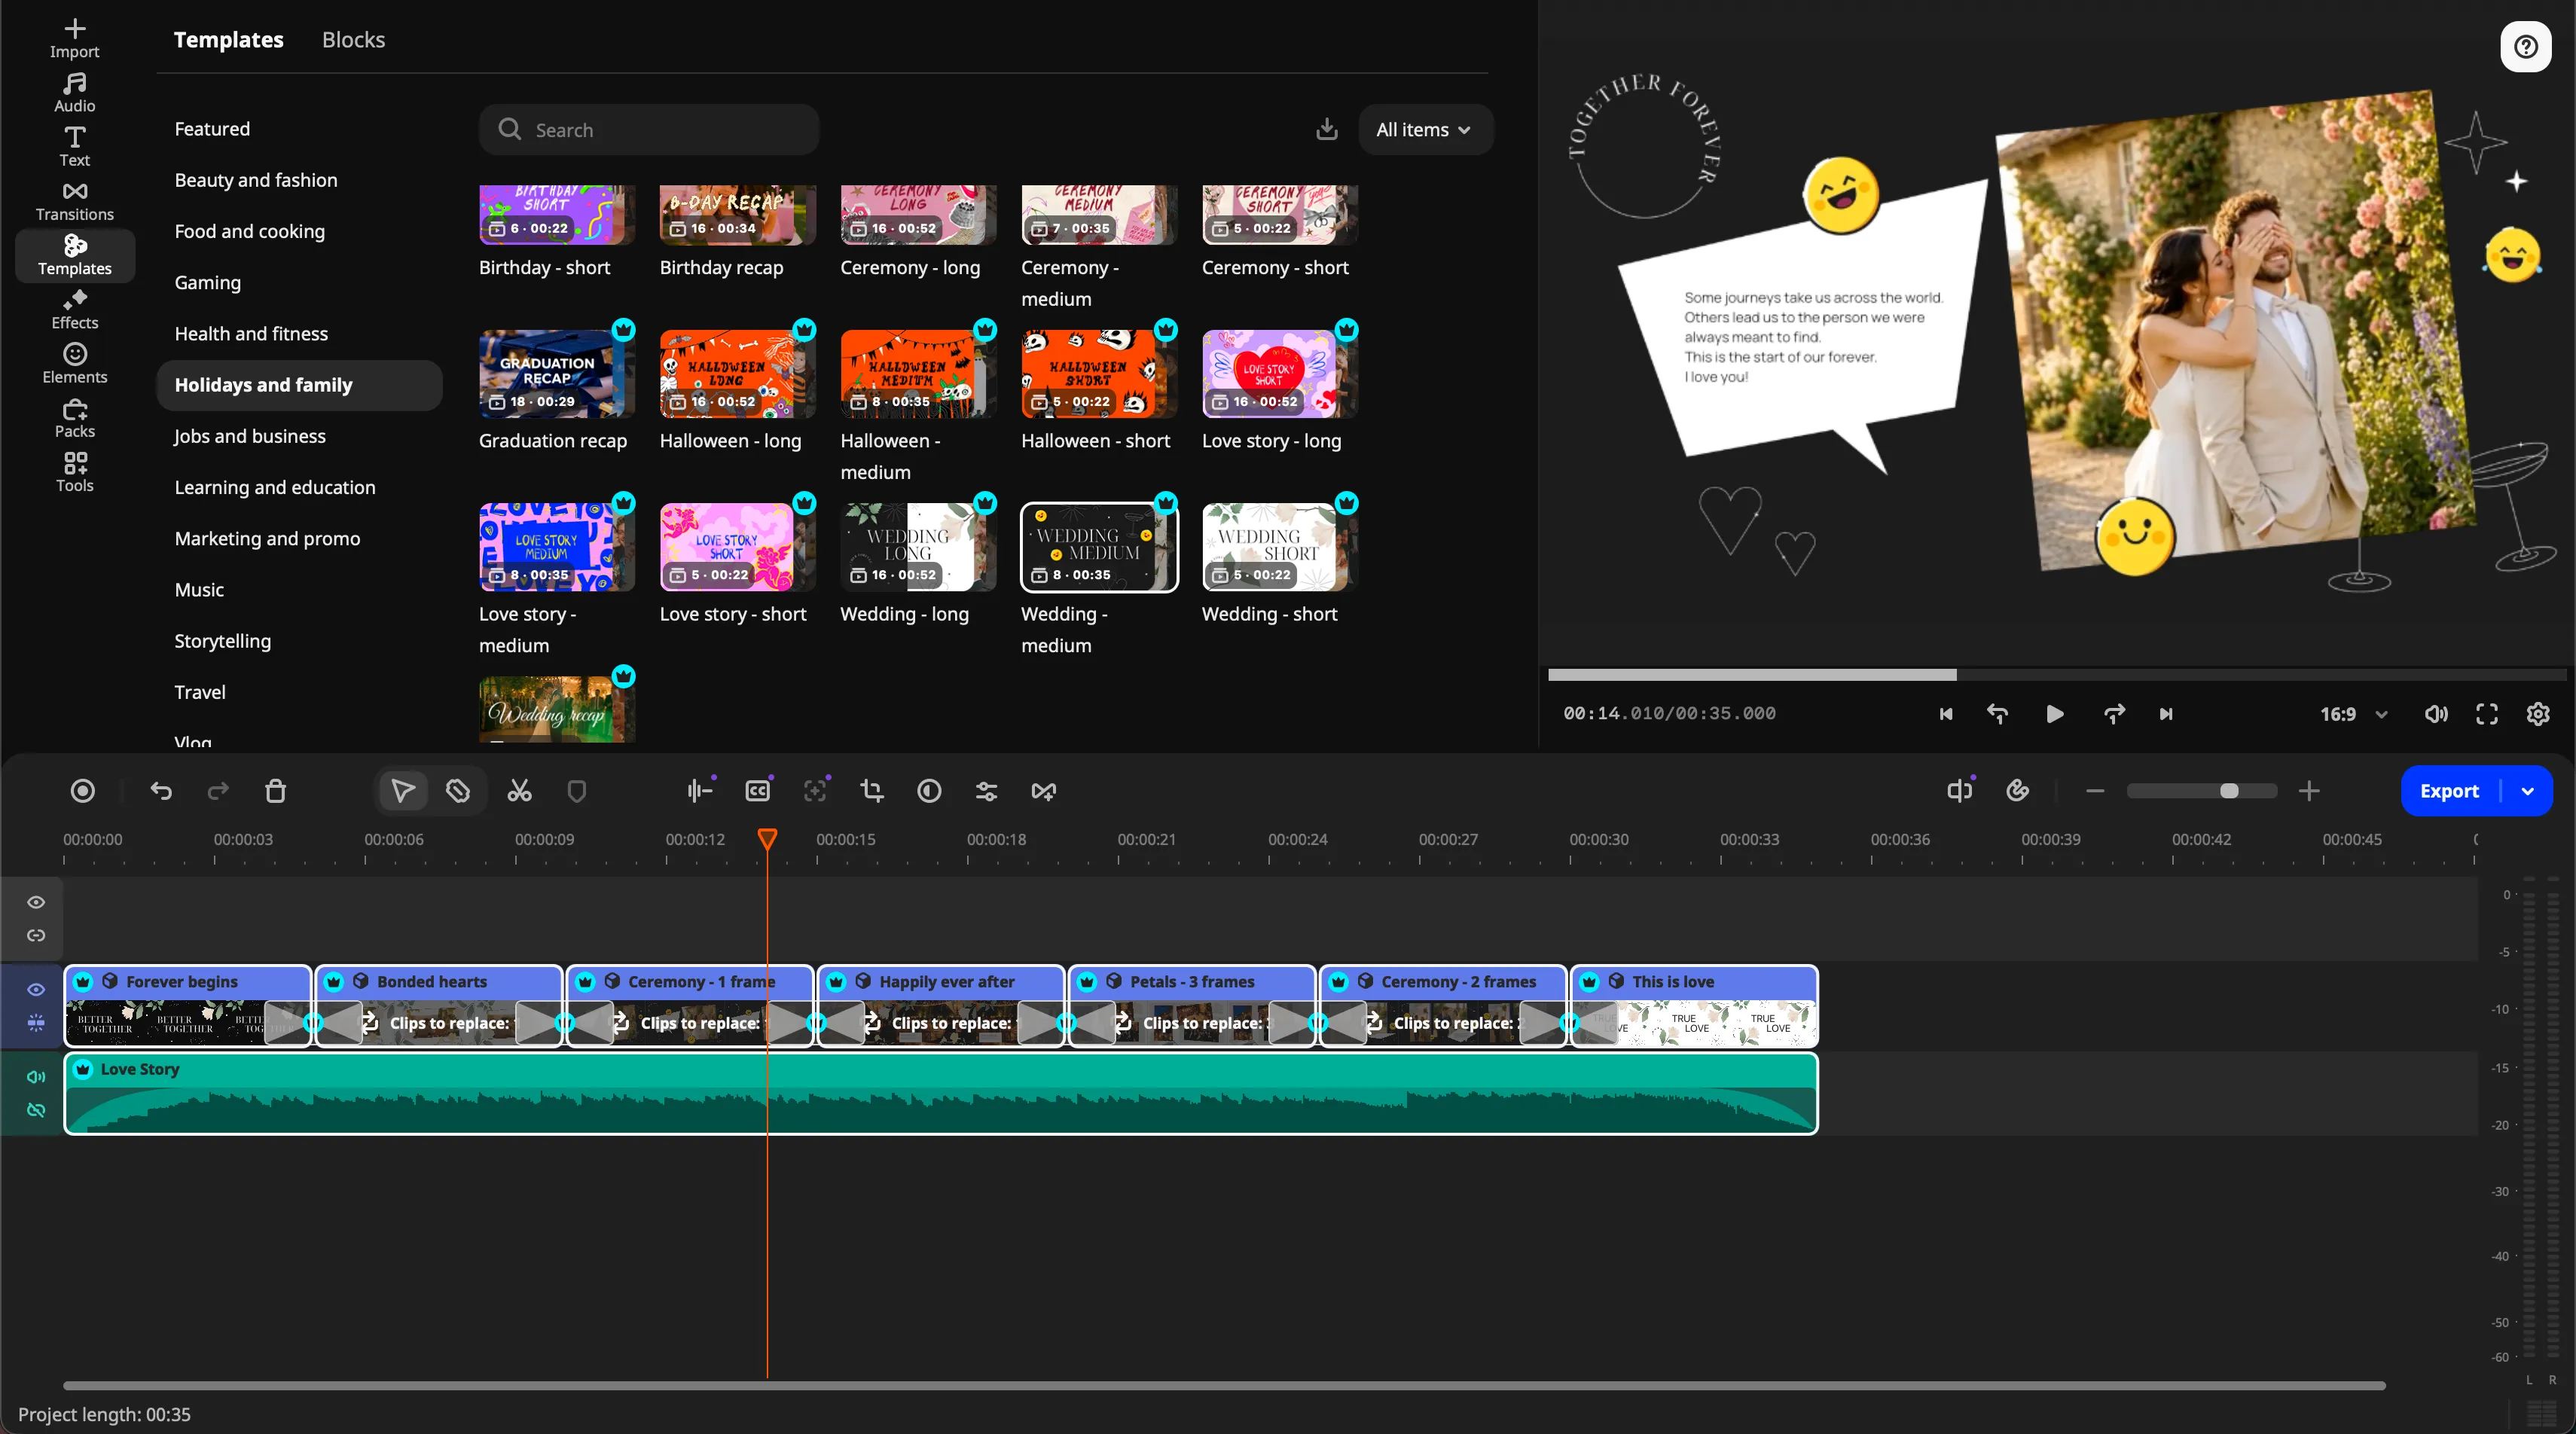Screen dimensions: 2576x1434
Task: Click the record button in timeline toolbar
Action: 83,791
